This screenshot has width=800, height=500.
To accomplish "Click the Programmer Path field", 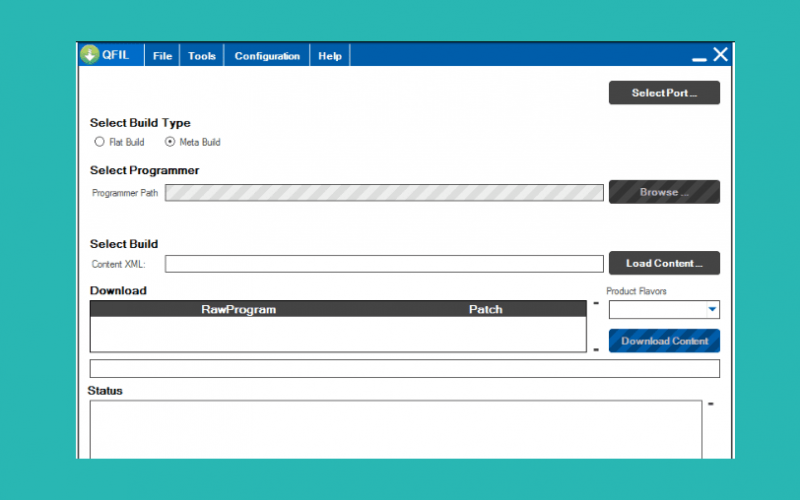I will point(384,193).
